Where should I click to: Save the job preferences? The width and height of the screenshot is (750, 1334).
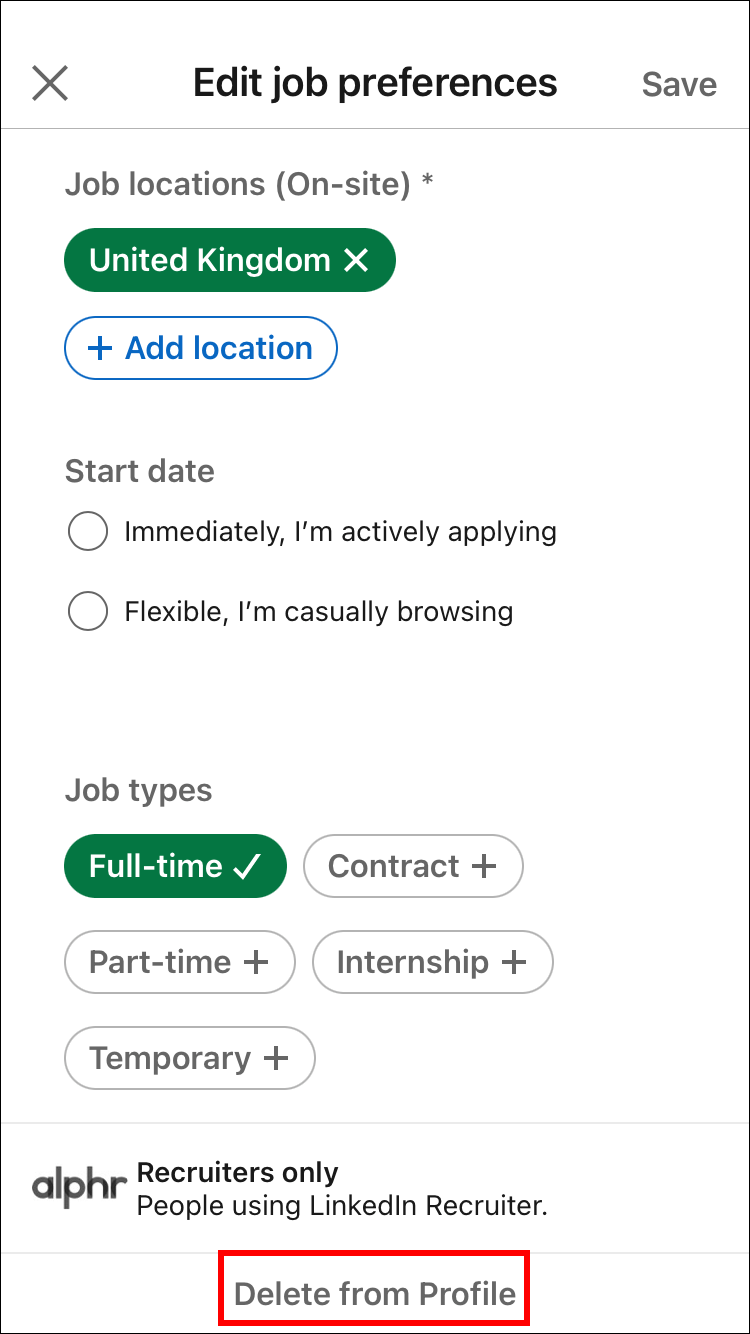click(679, 84)
